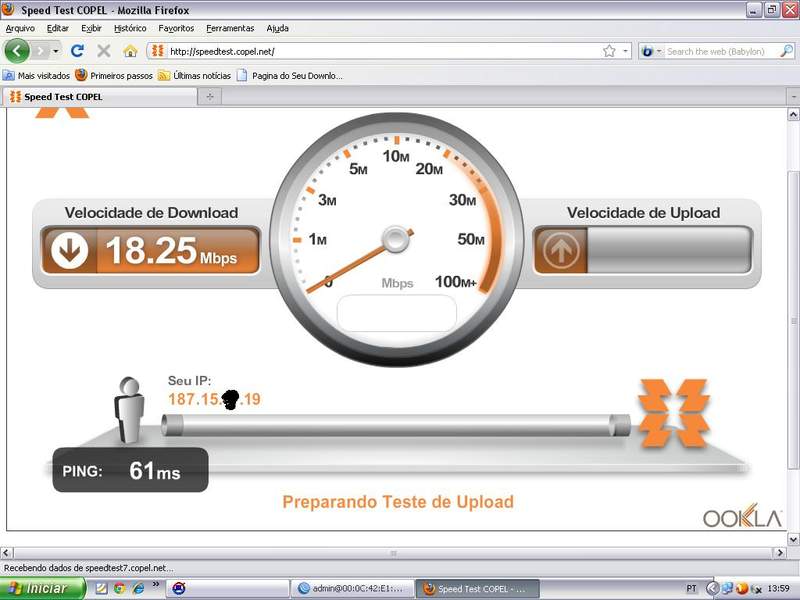Click the upload arrow icon in Upload panel
Image resolution: width=800 pixels, height=600 pixels.
click(561, 251)
